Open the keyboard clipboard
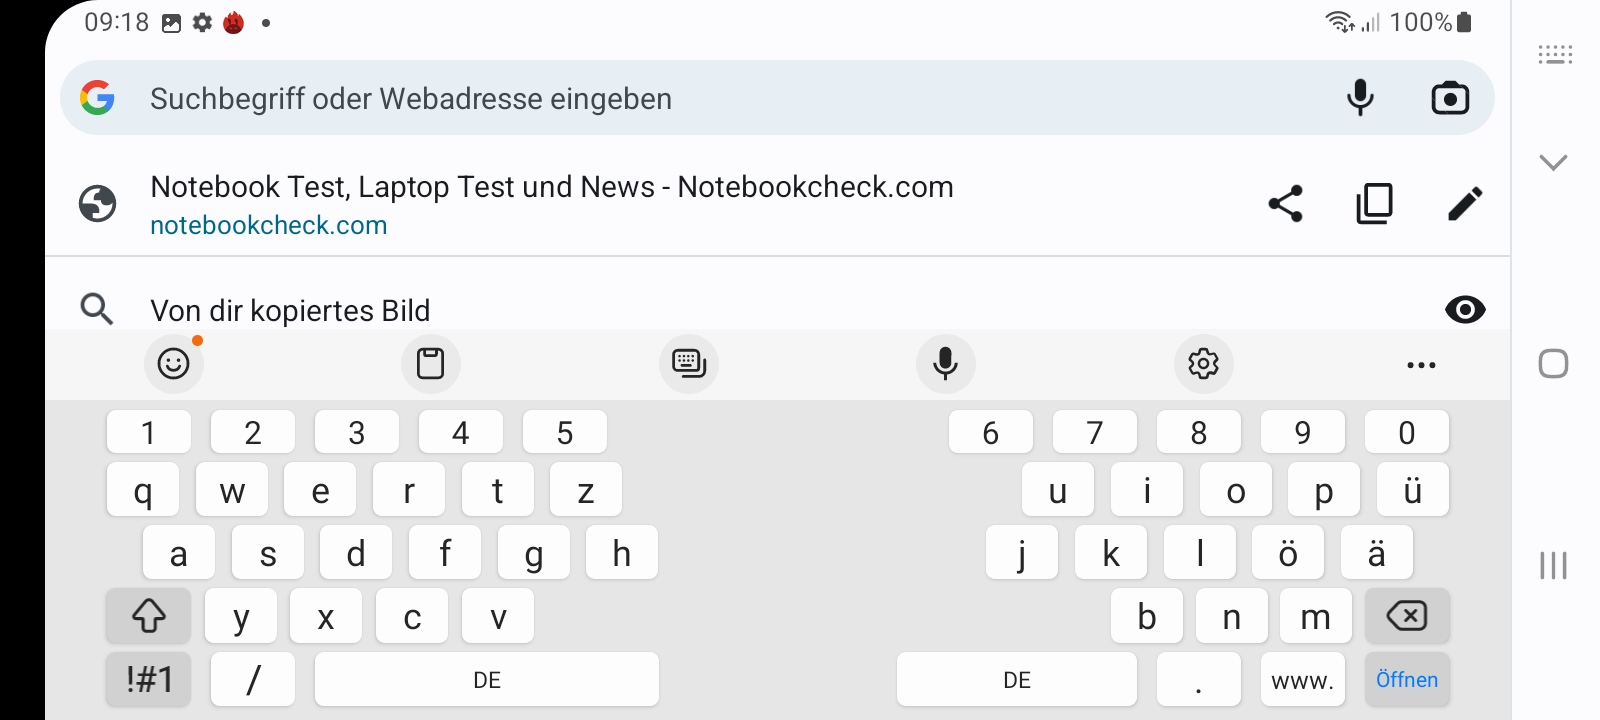 pos(431,364)
